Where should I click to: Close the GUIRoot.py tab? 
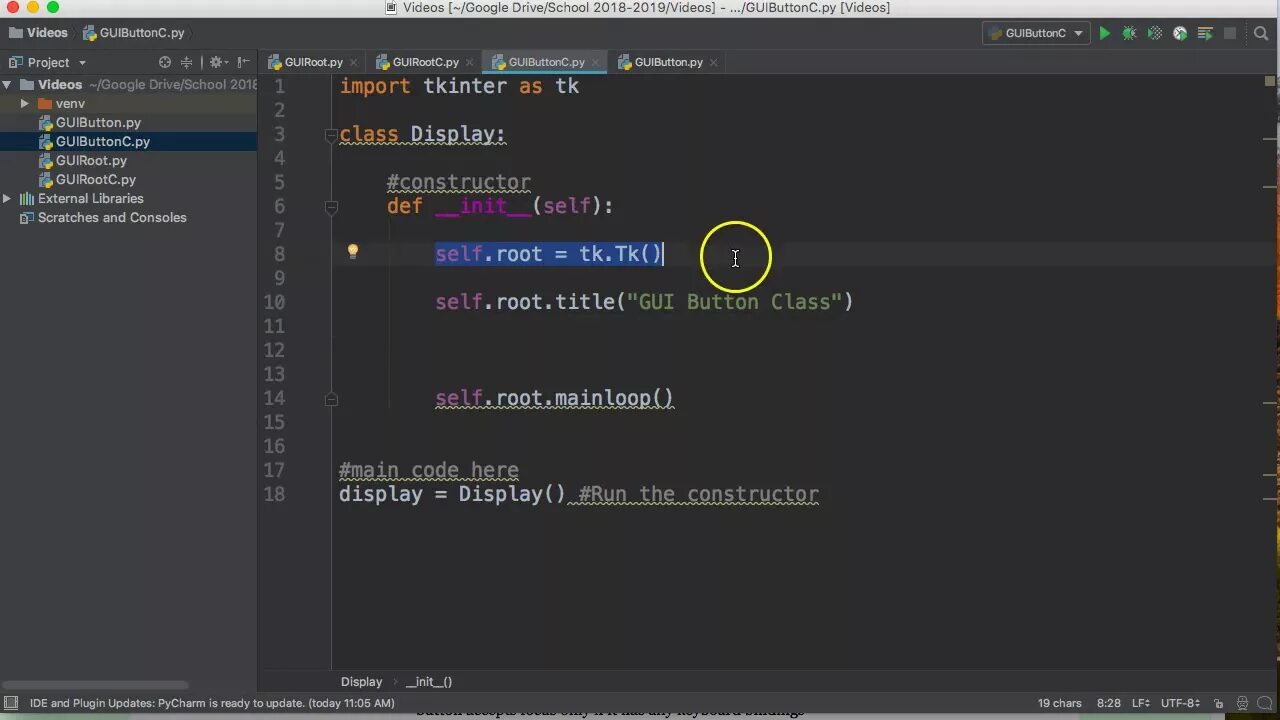pos(354,62)
